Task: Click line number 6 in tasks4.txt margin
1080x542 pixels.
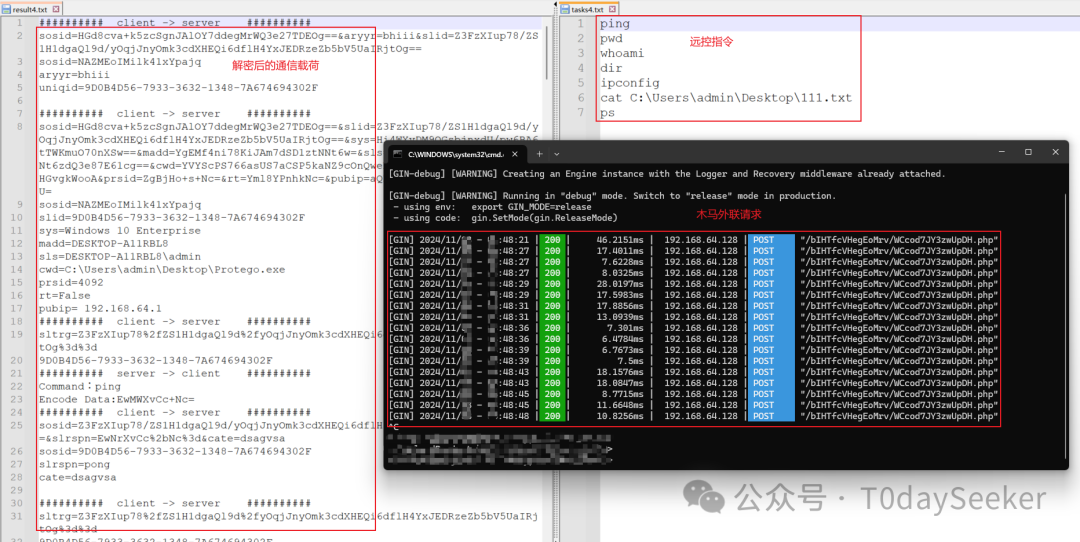Action: point(581,98)
